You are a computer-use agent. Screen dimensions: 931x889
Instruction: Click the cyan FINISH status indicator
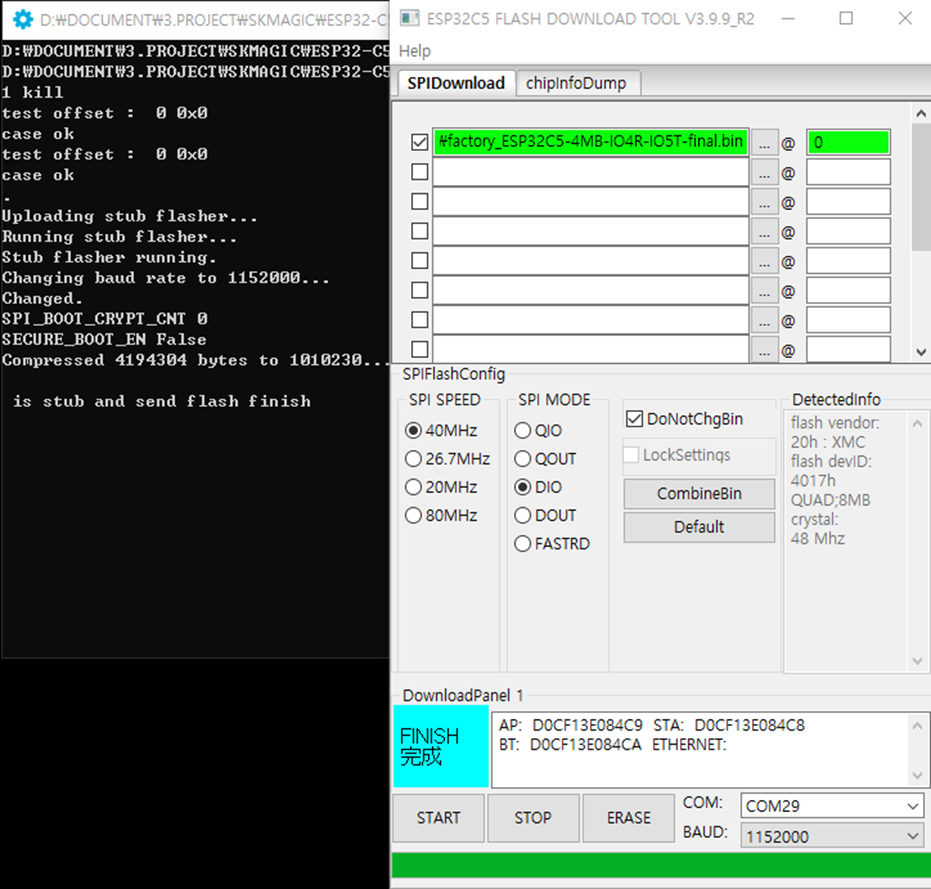pos(441,746)
